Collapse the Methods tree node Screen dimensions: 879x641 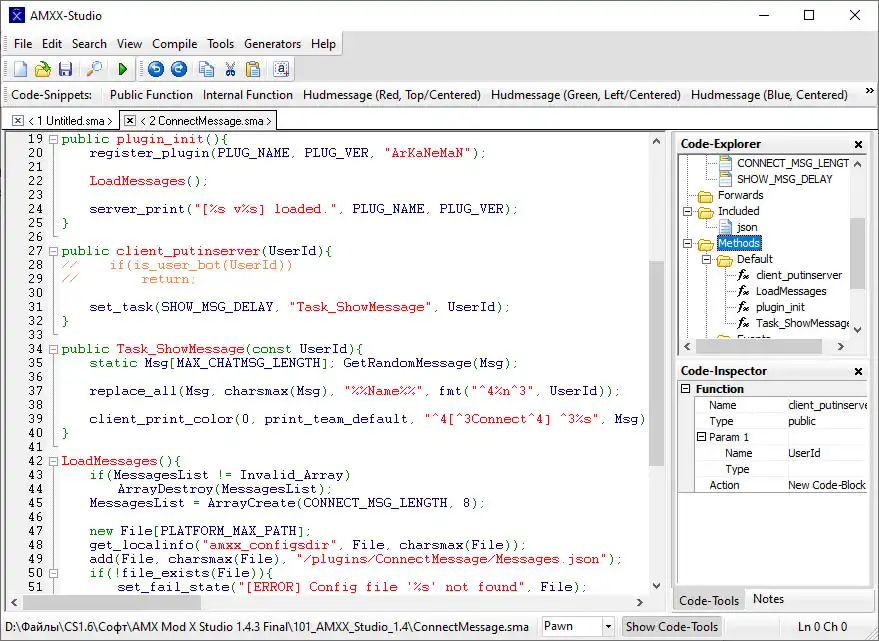click(x=688, y=243)
